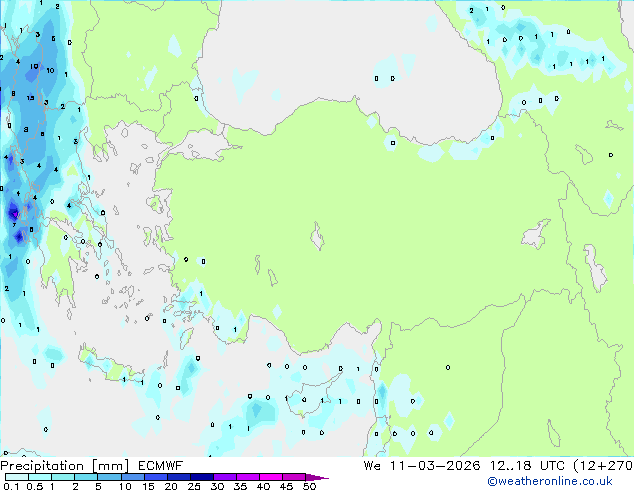Click the "We" weekday label
The height and width of the screenshot is (490, 634).
(372, 466)
